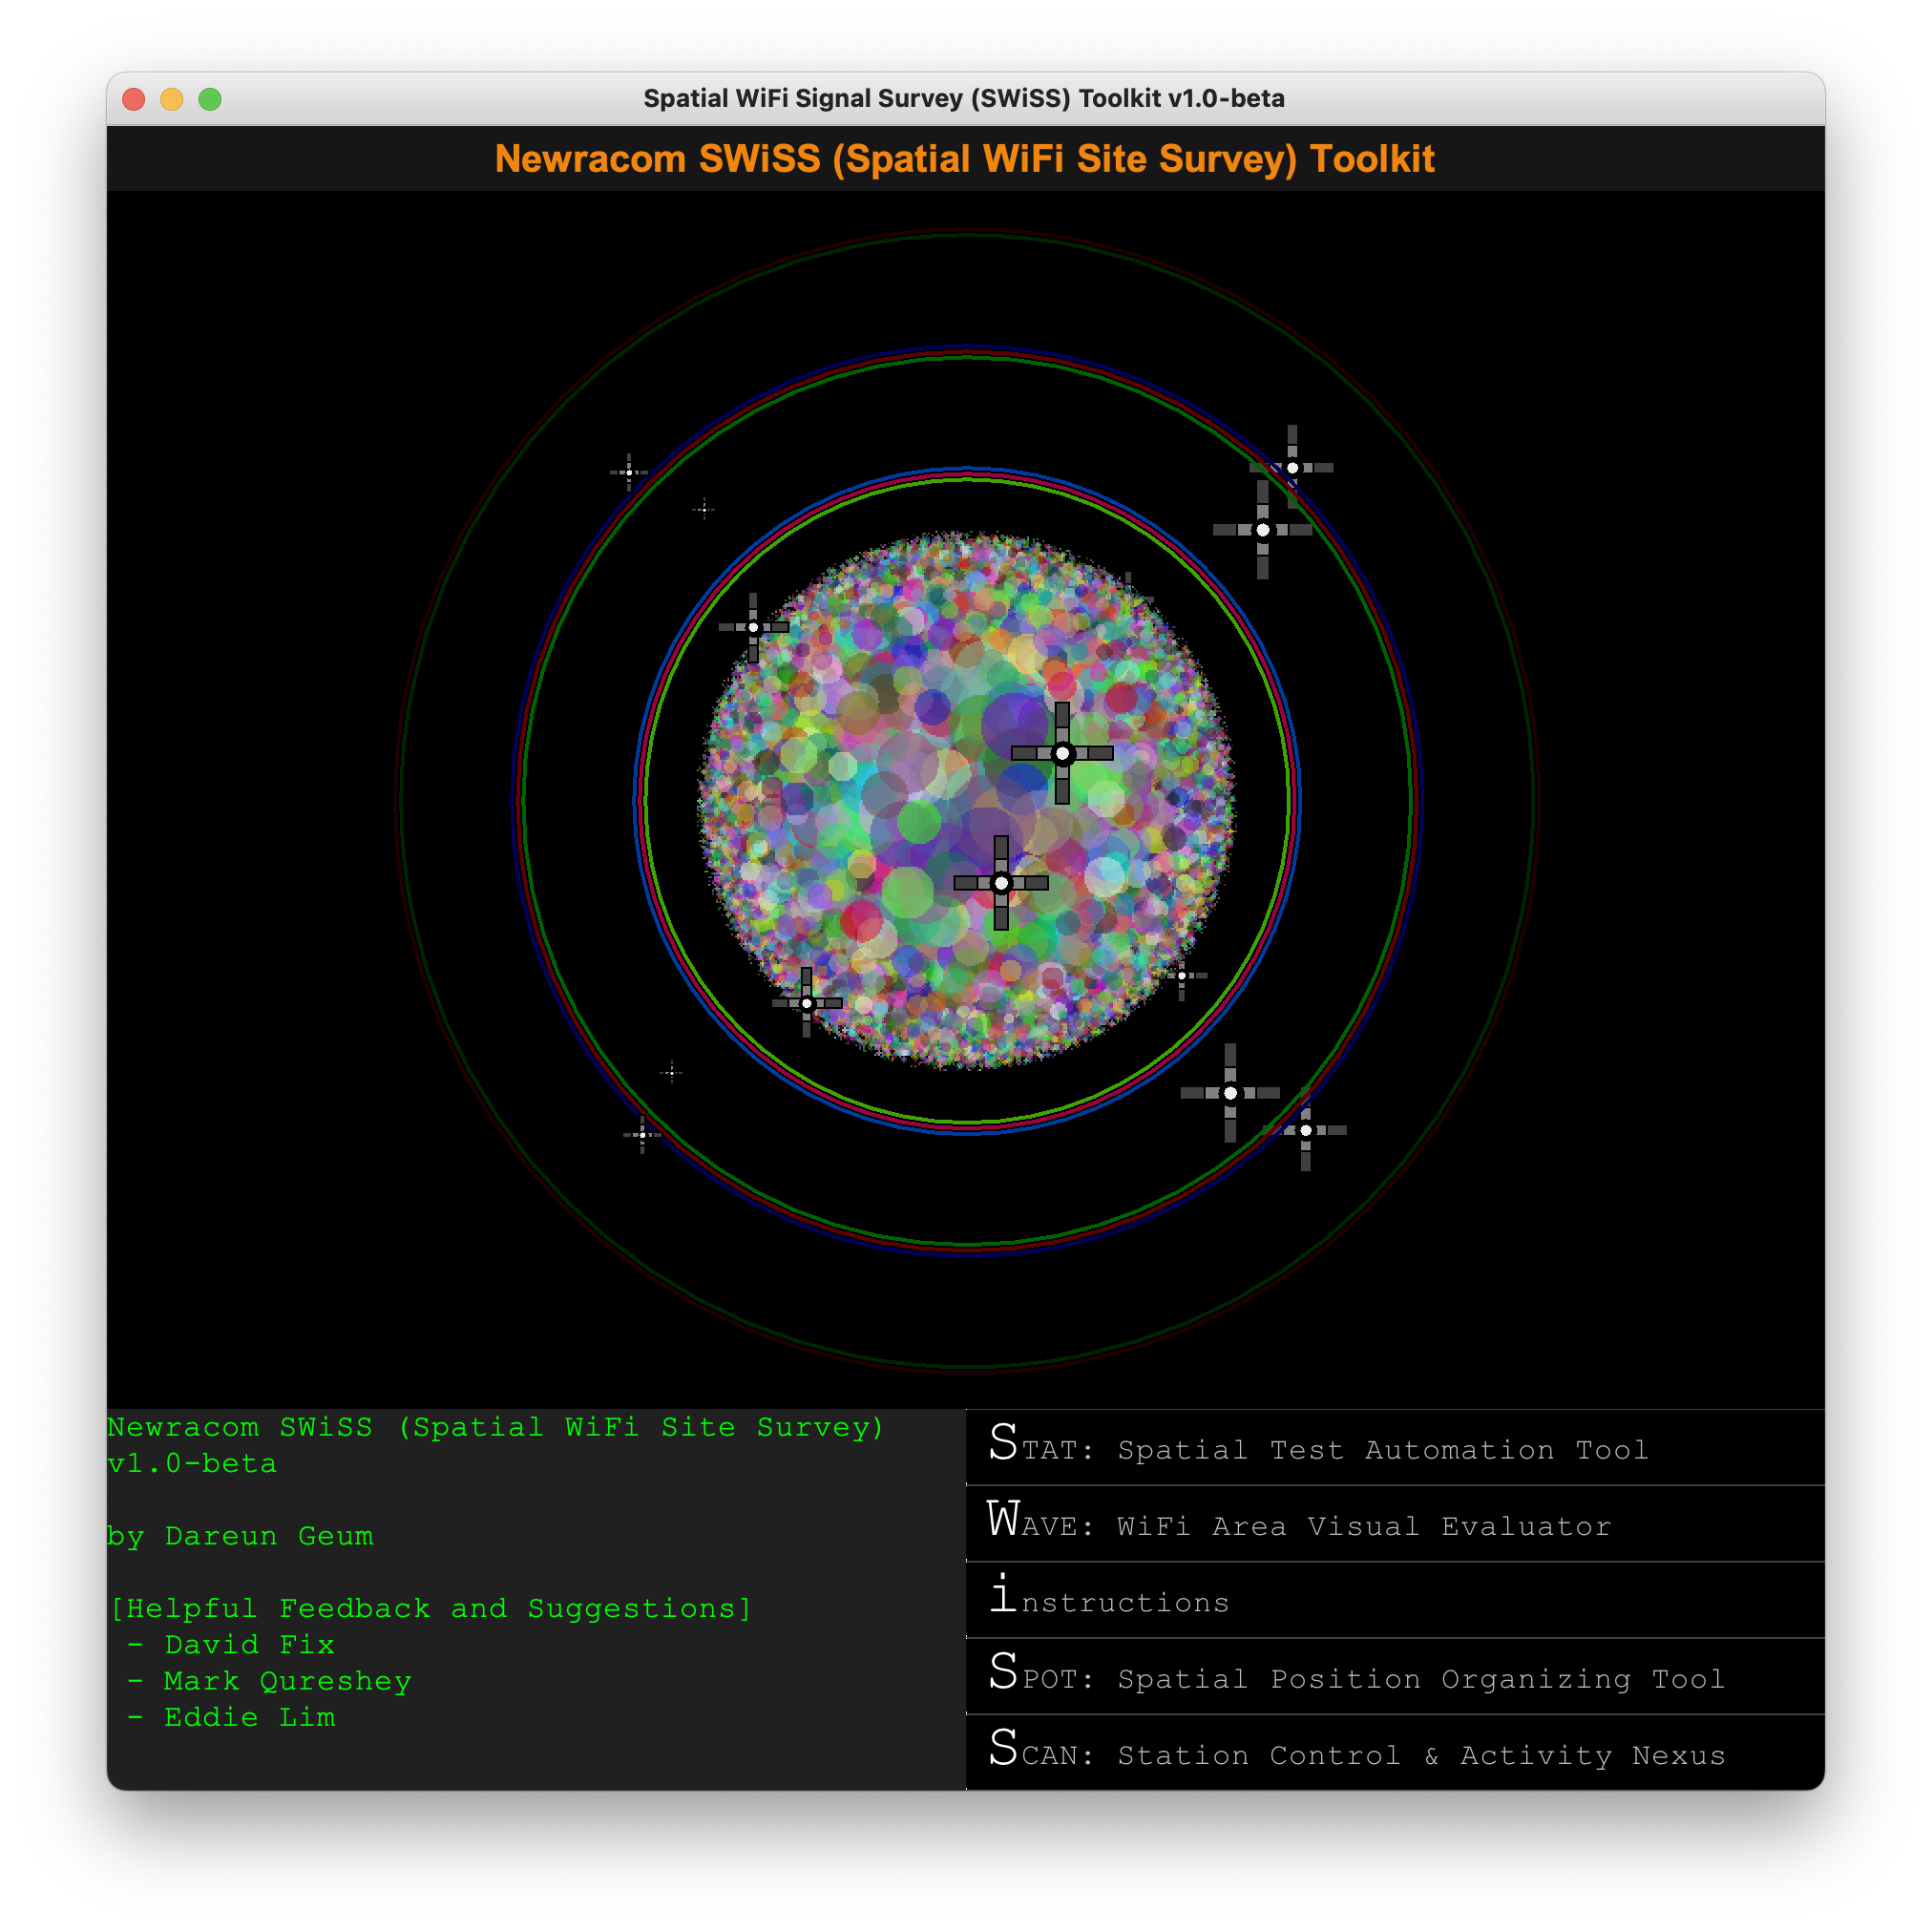1932x1932 pixels.
Task: Click the Helpful Feedback and Suggestions heading
Action: tap(430, 1608)
